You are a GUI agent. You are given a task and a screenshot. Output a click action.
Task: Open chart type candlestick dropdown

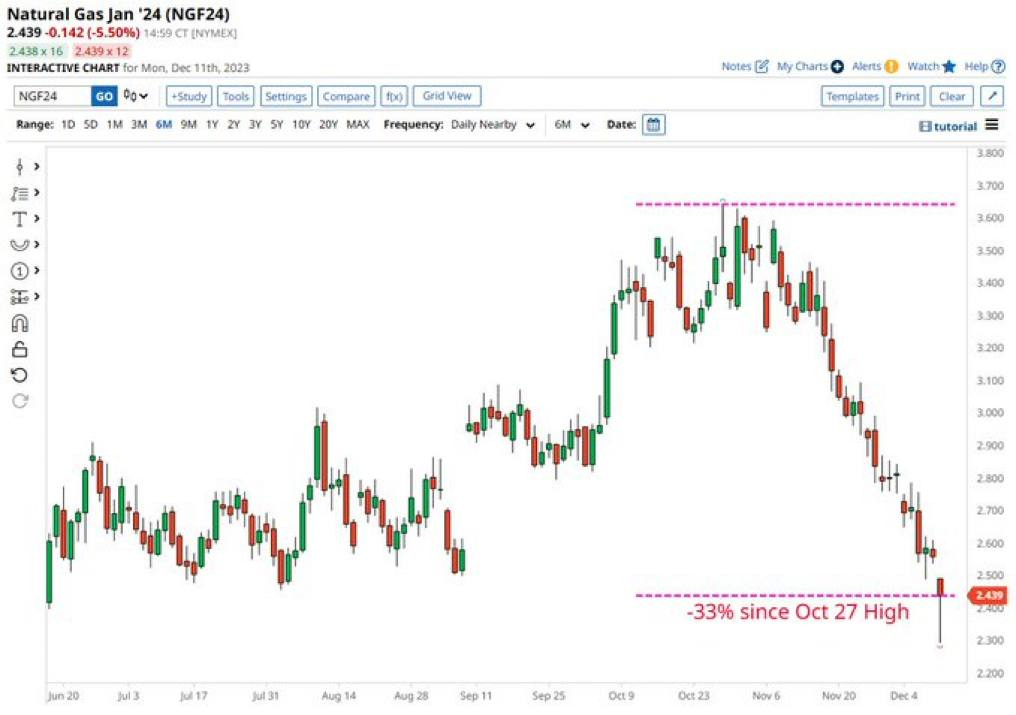135,96
